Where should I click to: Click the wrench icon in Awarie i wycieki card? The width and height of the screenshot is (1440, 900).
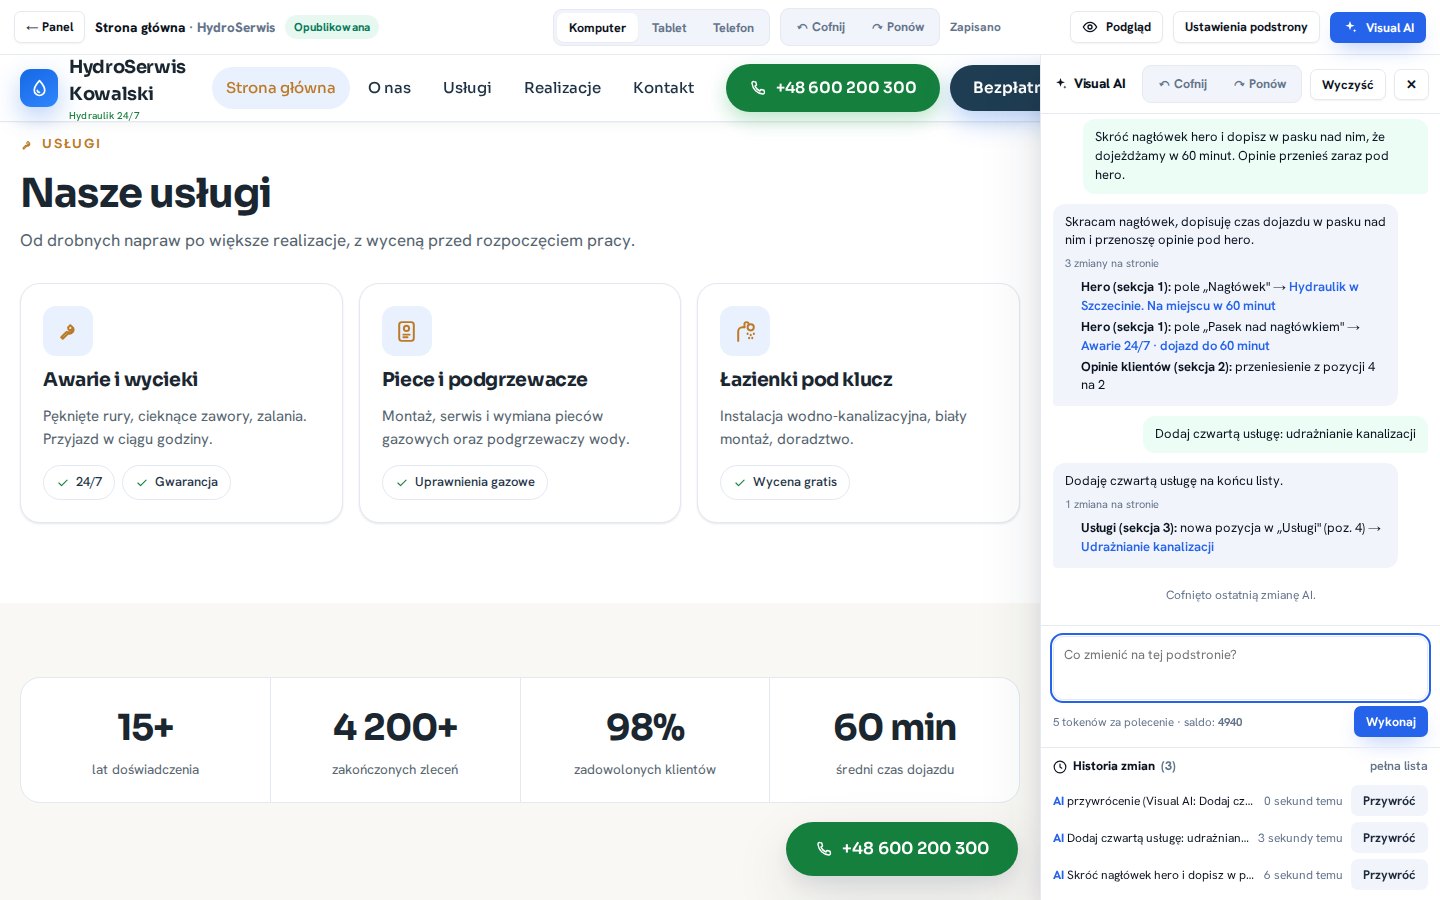(x=68, y=331)
